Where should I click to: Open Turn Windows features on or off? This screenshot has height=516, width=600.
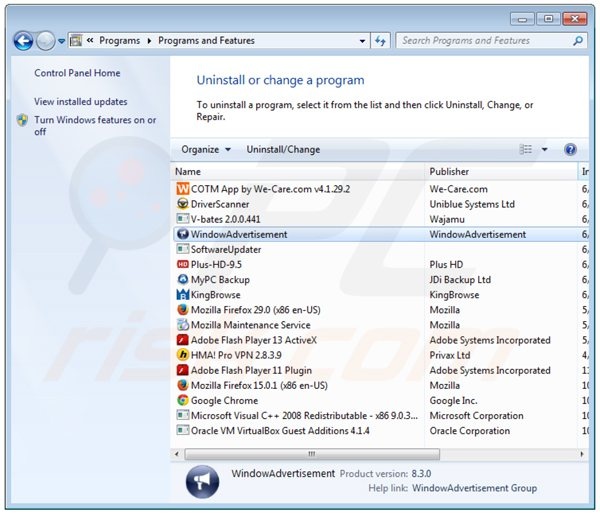[95, 126]
